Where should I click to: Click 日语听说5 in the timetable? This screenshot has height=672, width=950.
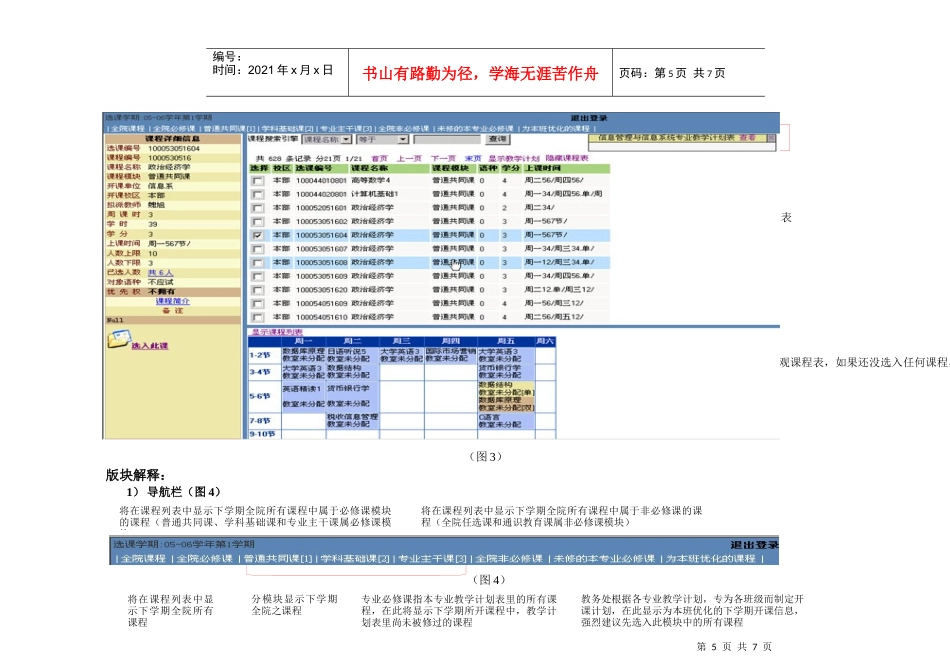pos(347,351)
